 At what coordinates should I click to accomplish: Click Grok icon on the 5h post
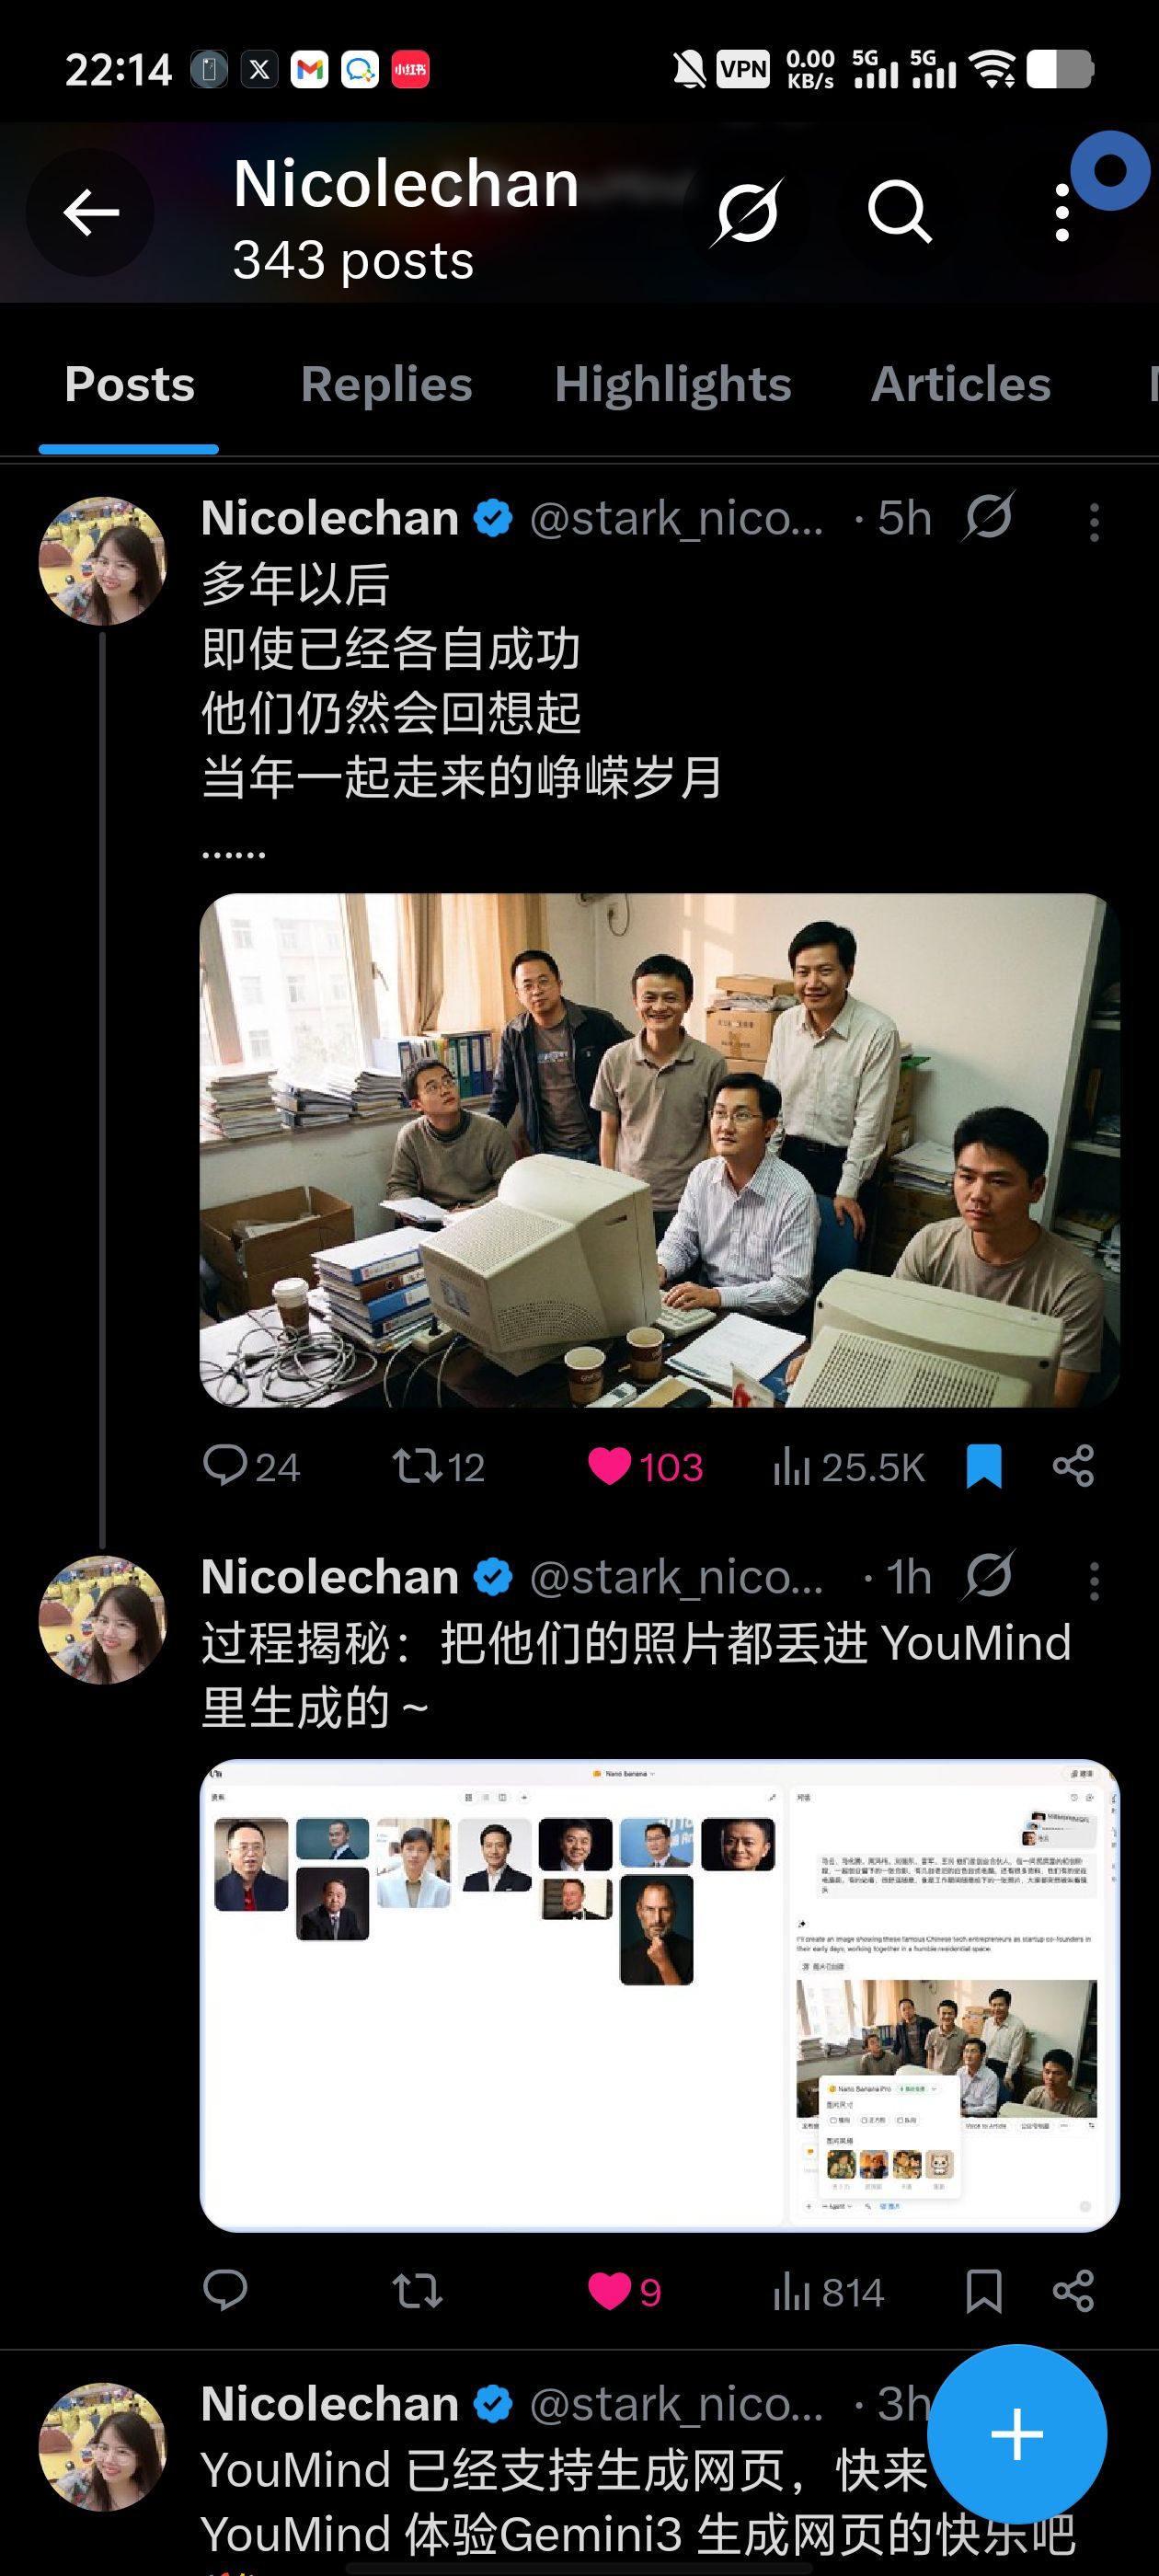point(989,517)
